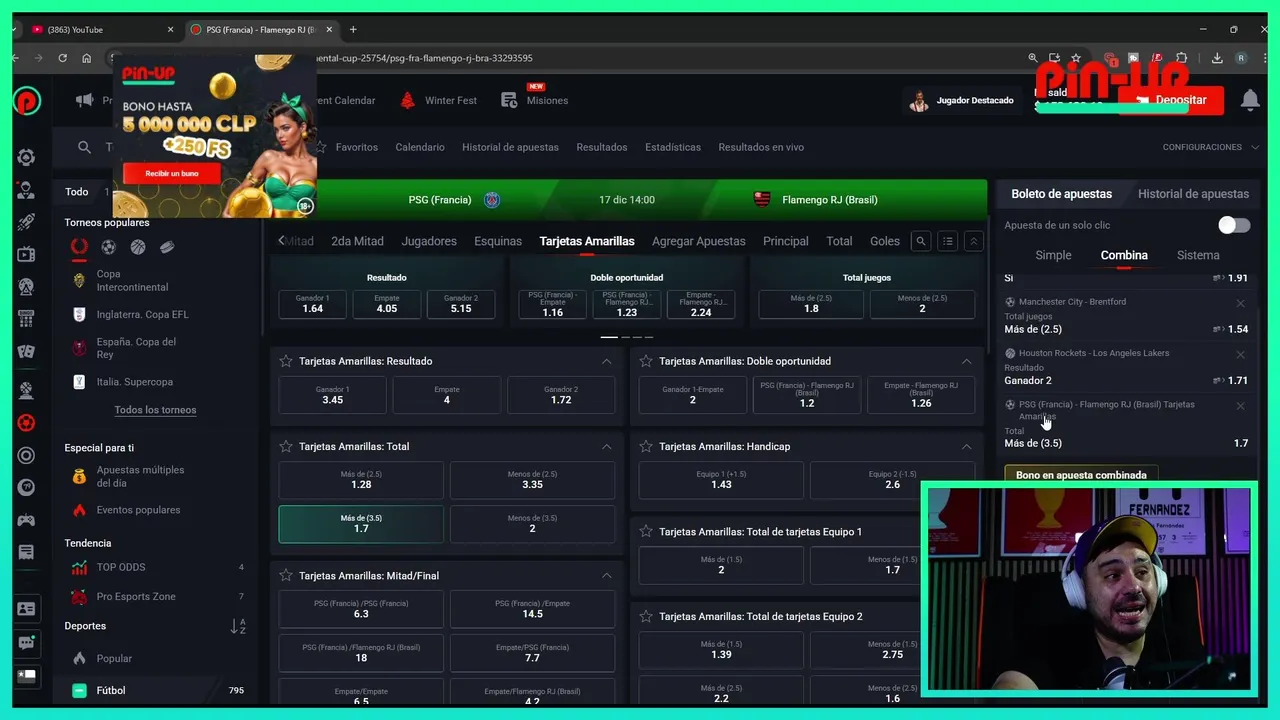
Task: Open the Estadísticas link
Action: coord(673,147)
